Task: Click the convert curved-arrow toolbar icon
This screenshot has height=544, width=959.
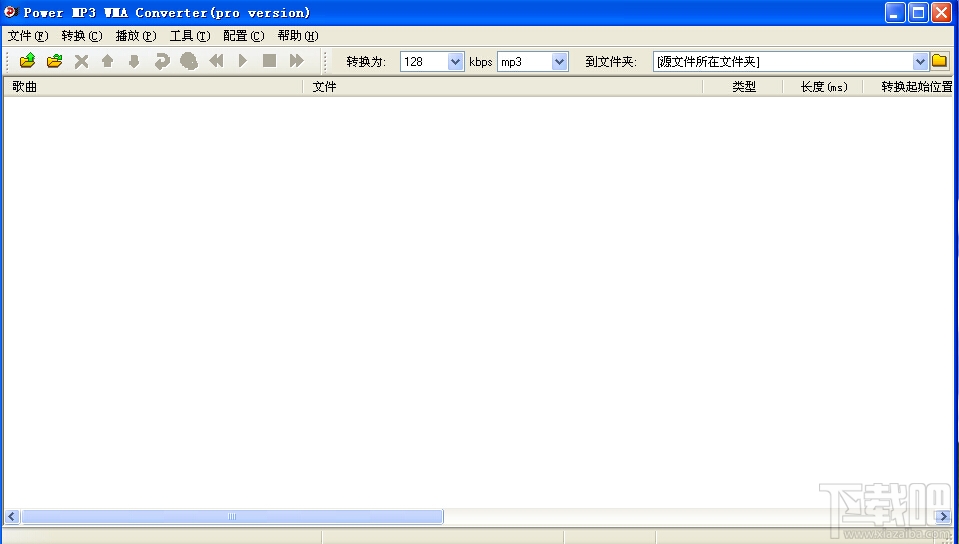Action: 161,61
